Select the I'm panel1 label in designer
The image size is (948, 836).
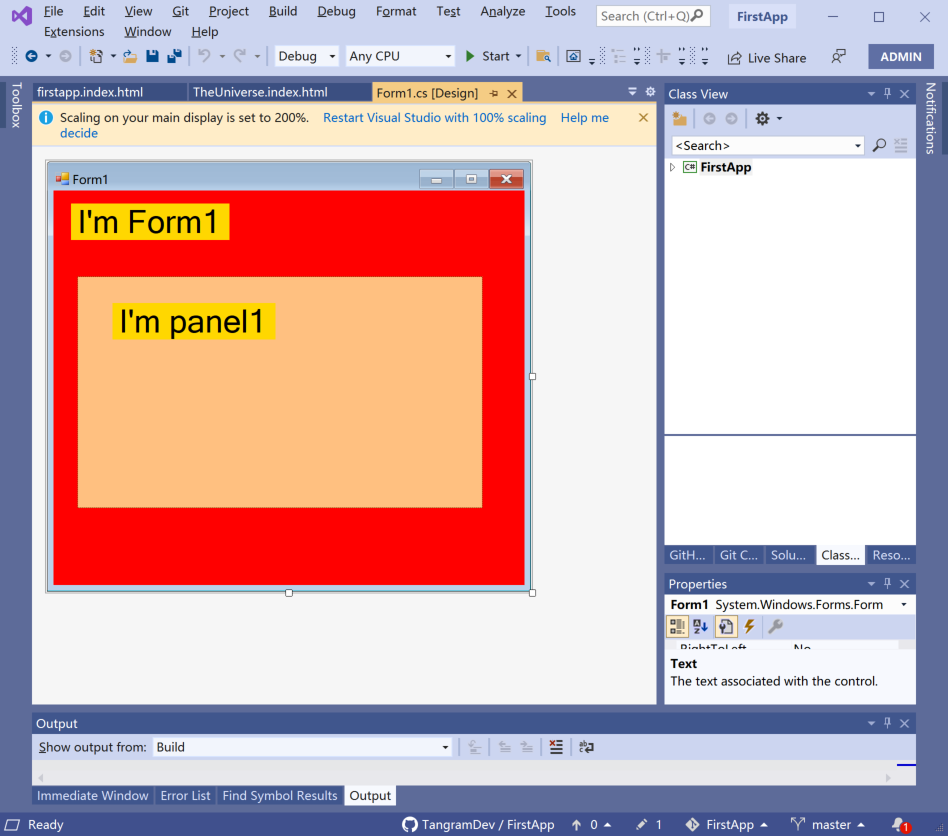pyautogui.click(x=192, y=321)
